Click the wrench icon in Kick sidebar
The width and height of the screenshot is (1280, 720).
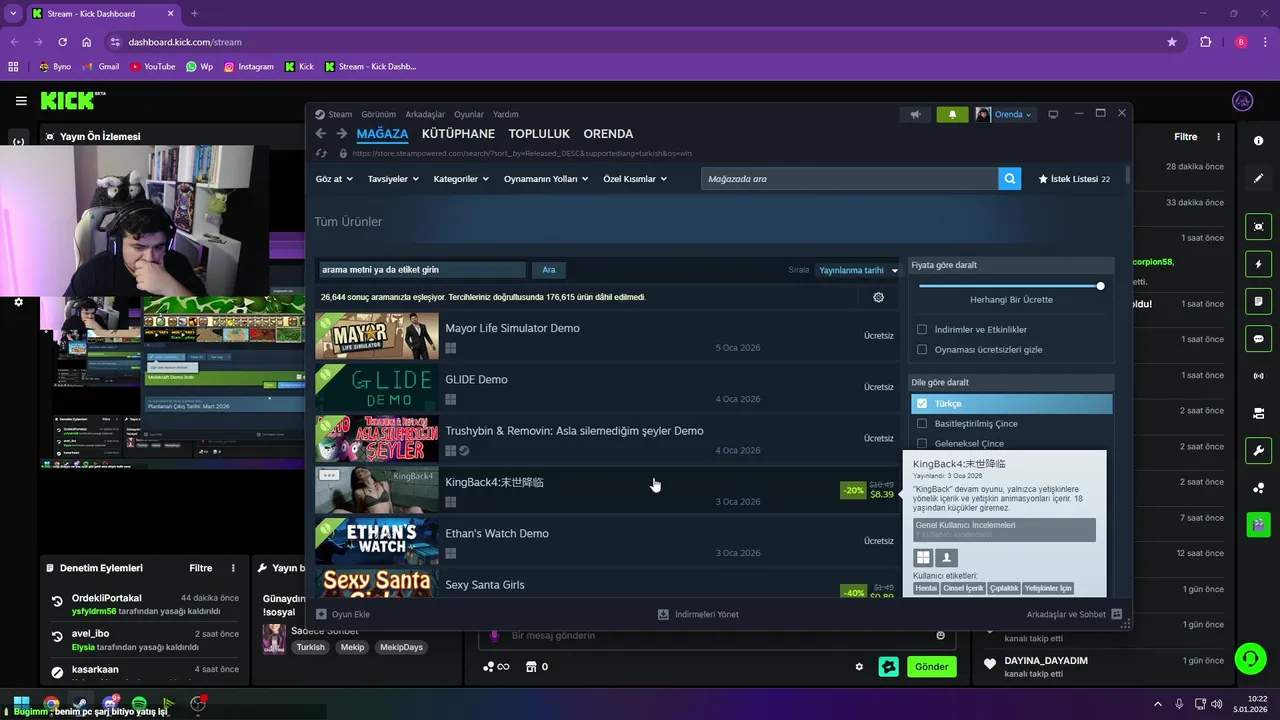[1258, 450]
